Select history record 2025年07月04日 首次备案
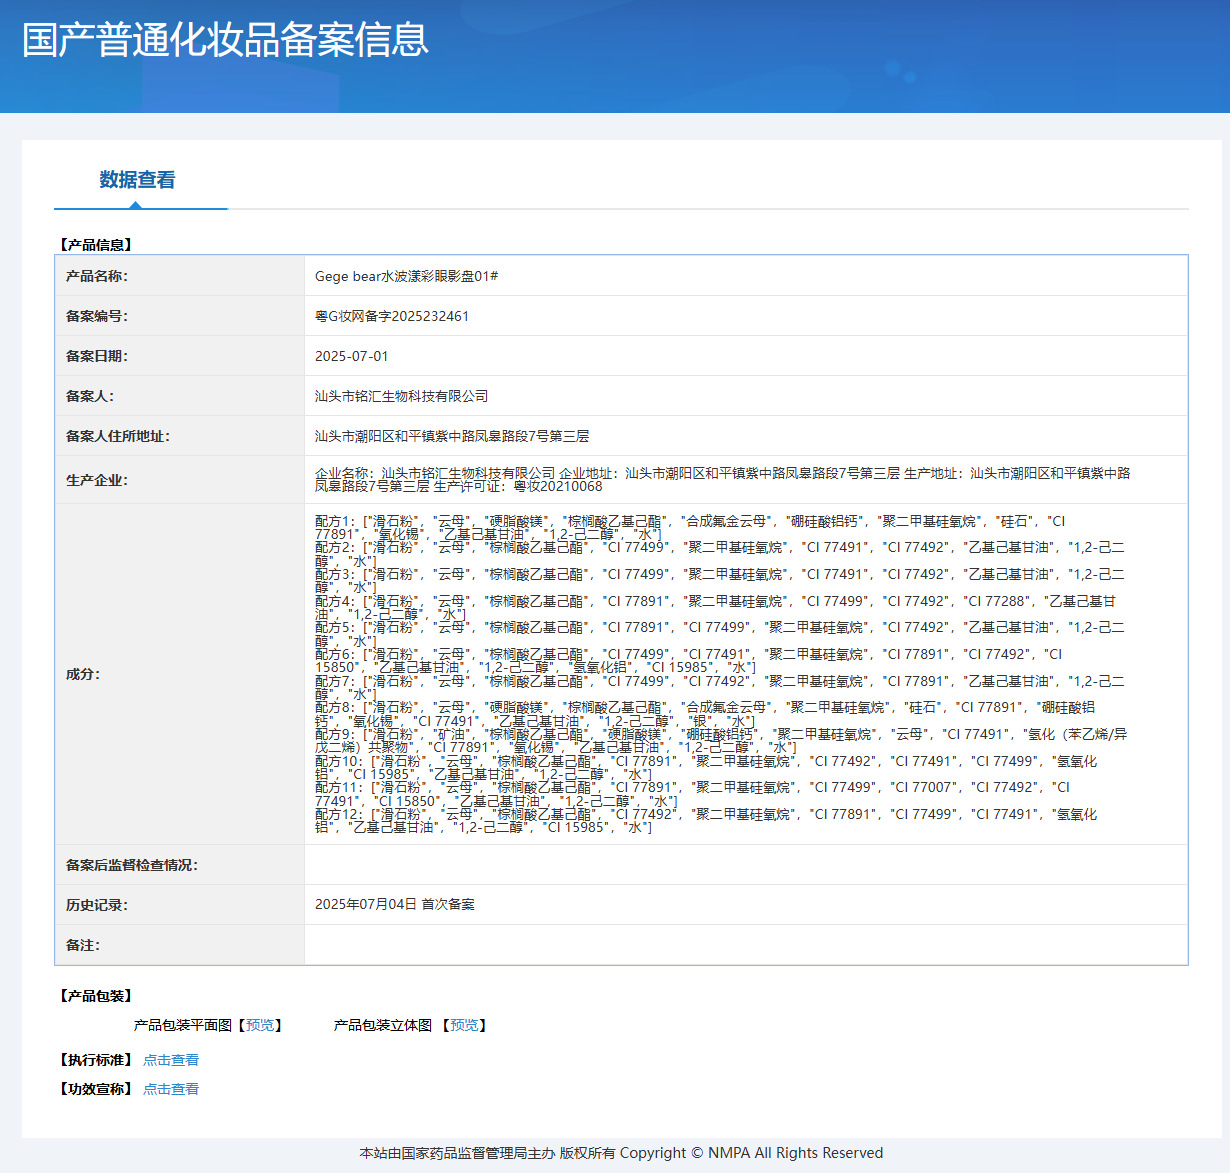The height and width of the screenshot is (1173, 1230). tap(395, 904)
